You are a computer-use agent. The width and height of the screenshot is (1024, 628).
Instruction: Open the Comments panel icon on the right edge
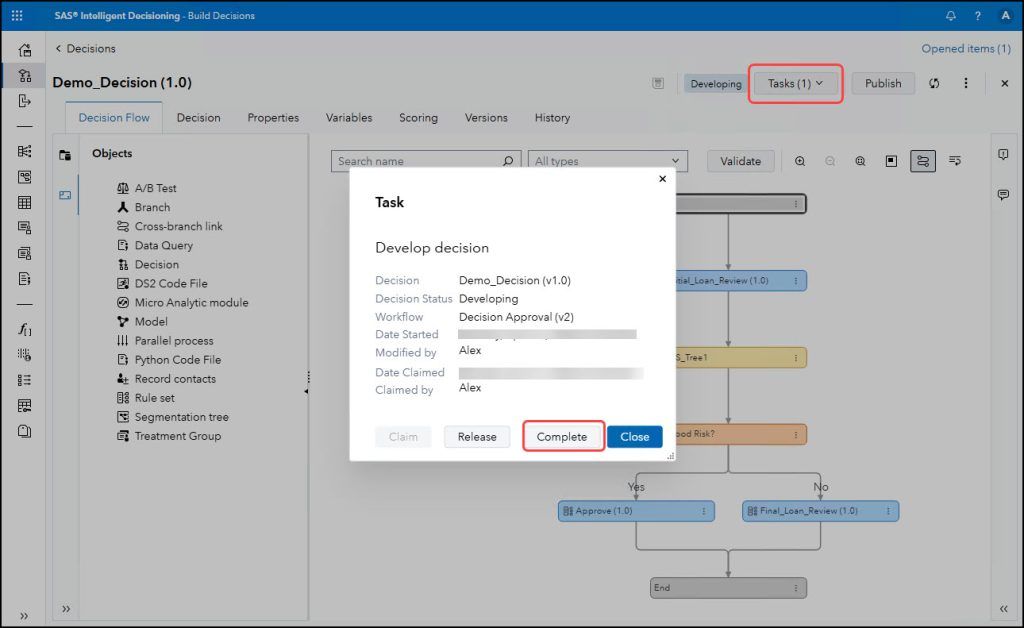coord(1003,195)
